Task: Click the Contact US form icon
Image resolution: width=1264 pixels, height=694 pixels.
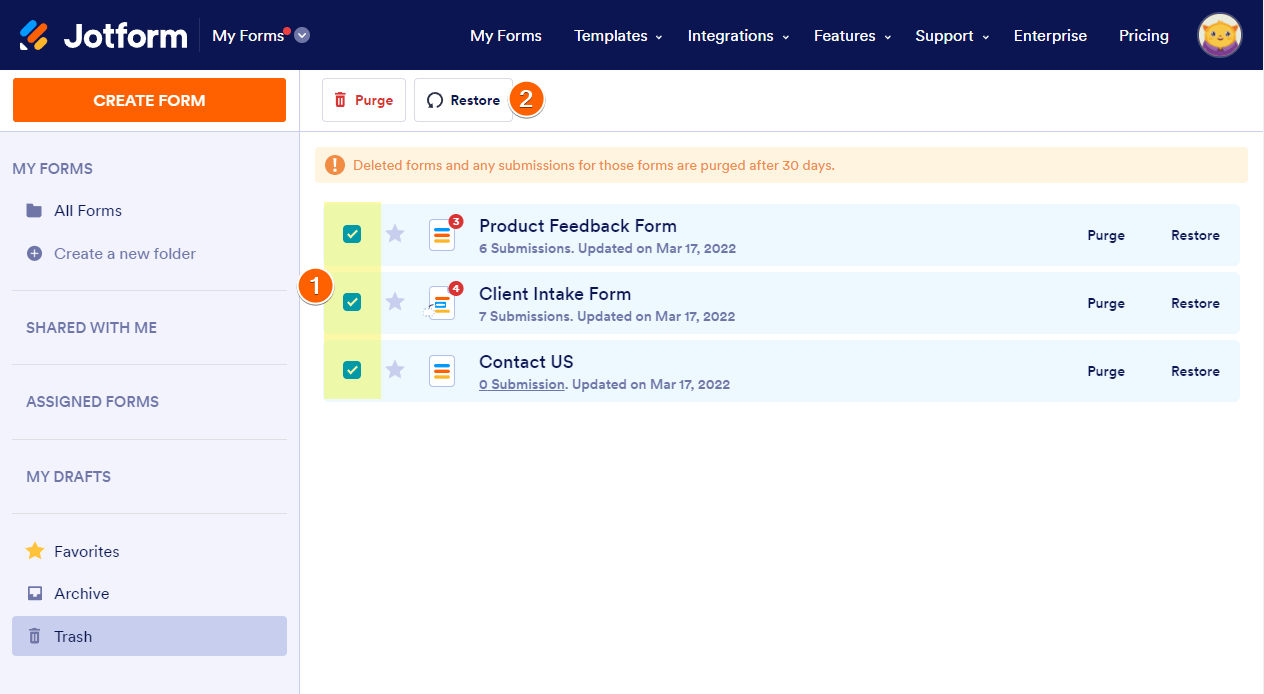Action: point(441,370)
